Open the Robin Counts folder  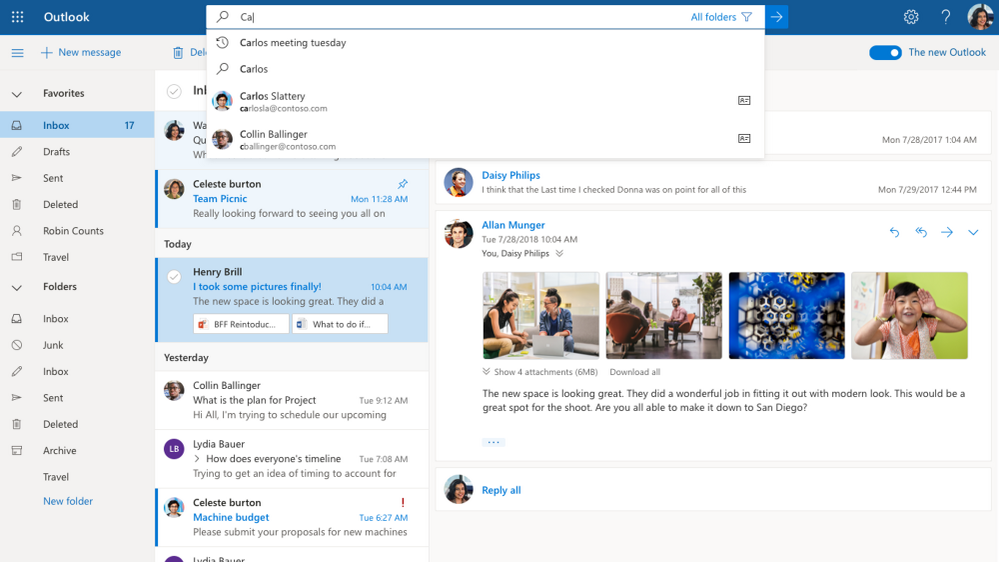click(x=73, y=231)
